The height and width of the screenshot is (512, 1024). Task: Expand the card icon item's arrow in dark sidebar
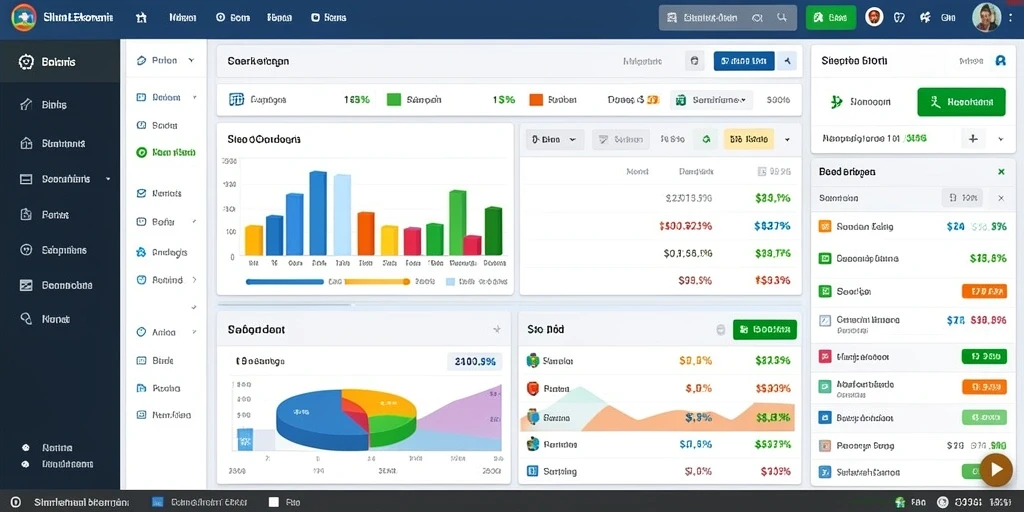point(108,179)
